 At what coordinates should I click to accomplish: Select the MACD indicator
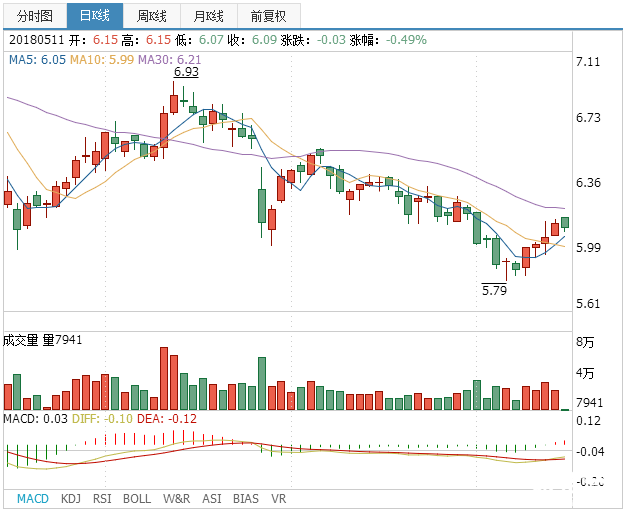click(x=33, y=499)
